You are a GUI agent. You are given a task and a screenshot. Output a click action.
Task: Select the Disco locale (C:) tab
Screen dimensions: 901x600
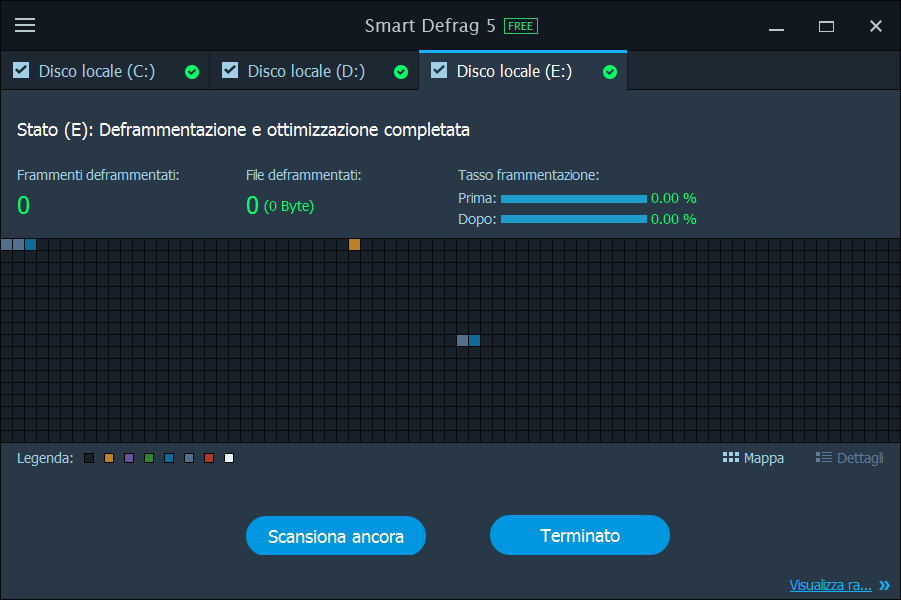pos(96,71)
